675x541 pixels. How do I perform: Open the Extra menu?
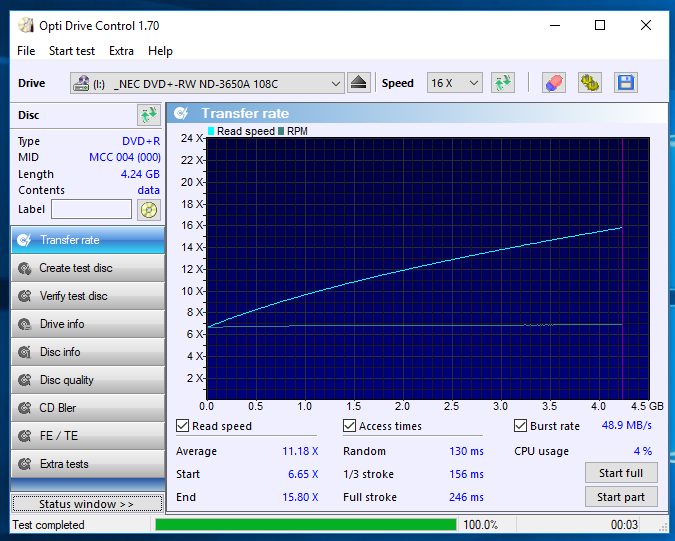click(x=121, y=51)
